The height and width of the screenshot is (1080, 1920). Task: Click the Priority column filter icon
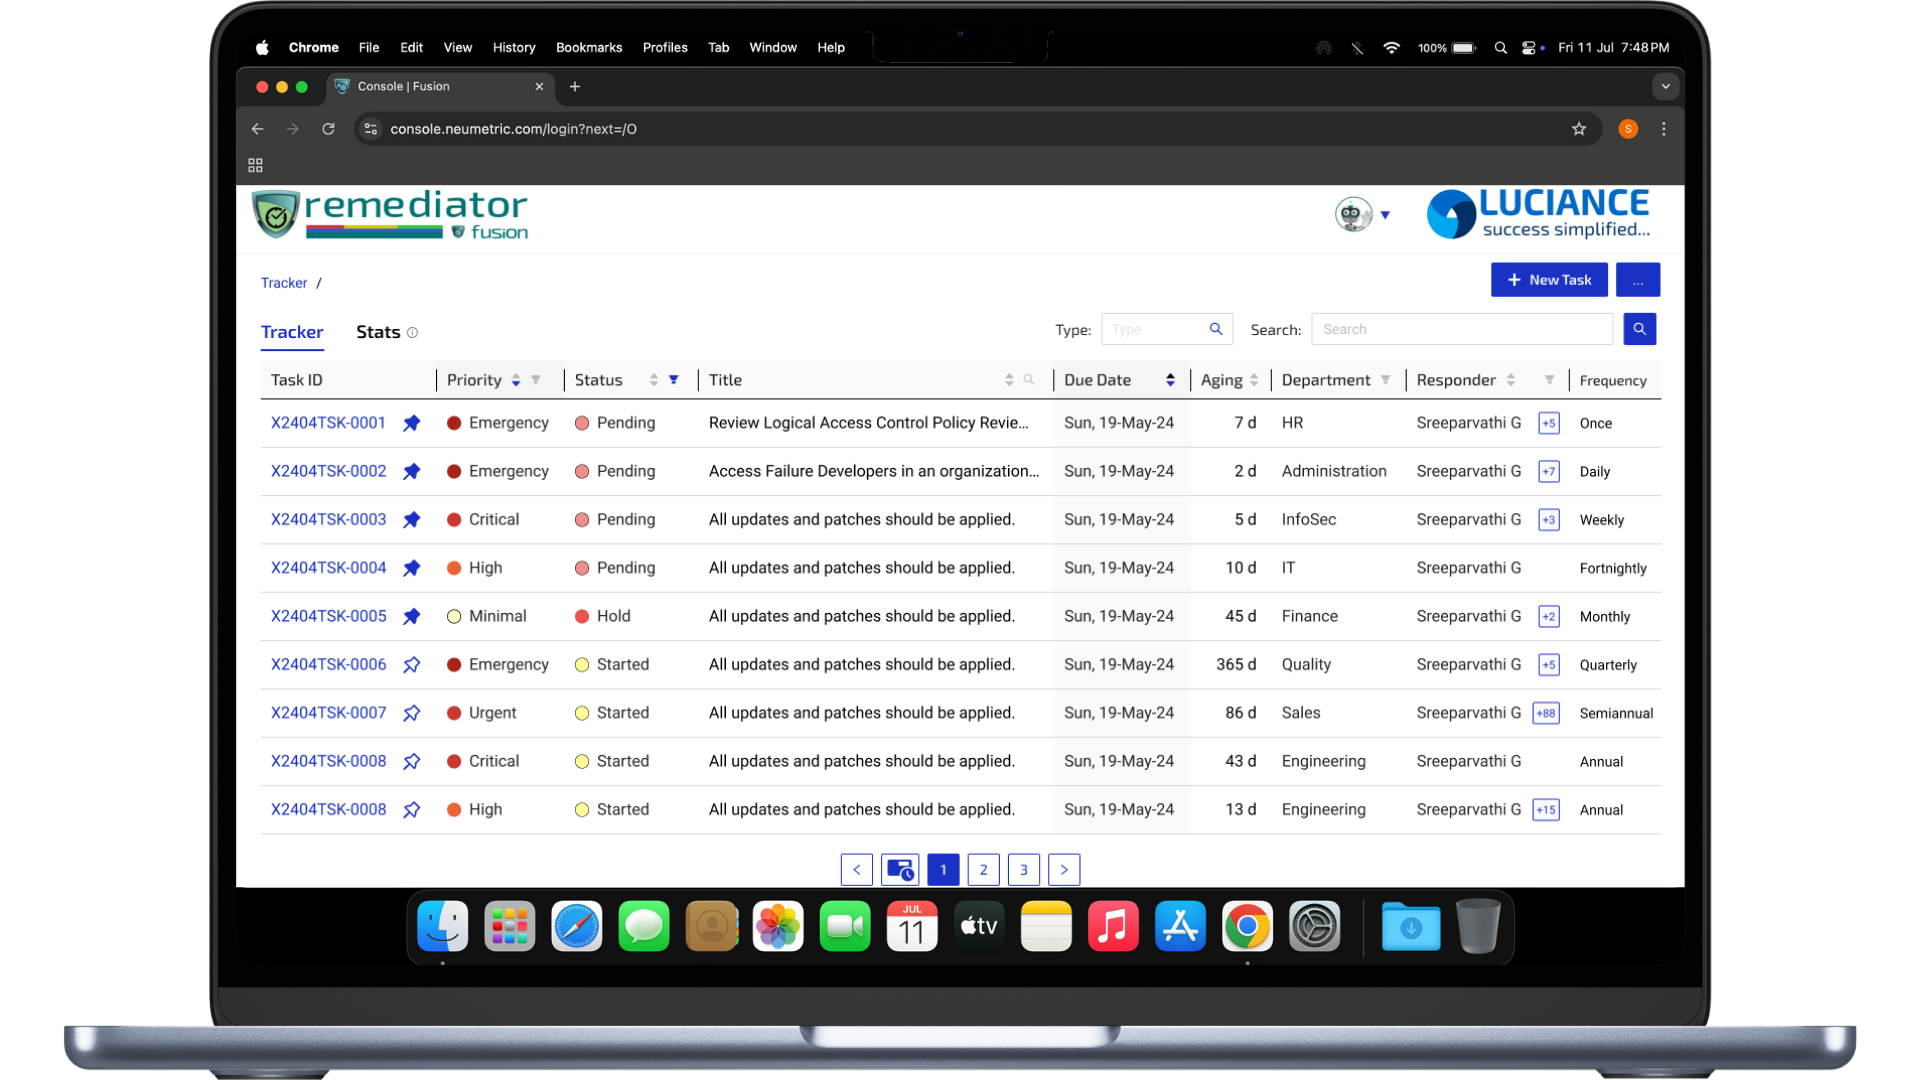pos(536,380)
